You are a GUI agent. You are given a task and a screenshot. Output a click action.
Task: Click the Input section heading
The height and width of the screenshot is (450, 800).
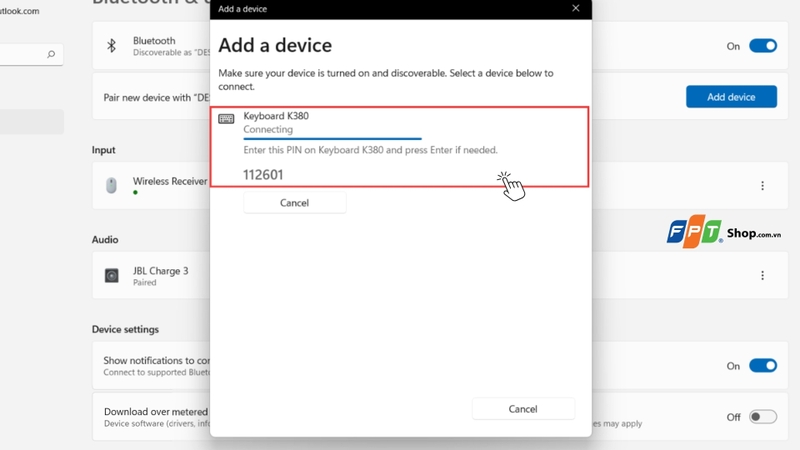point(104,150)
